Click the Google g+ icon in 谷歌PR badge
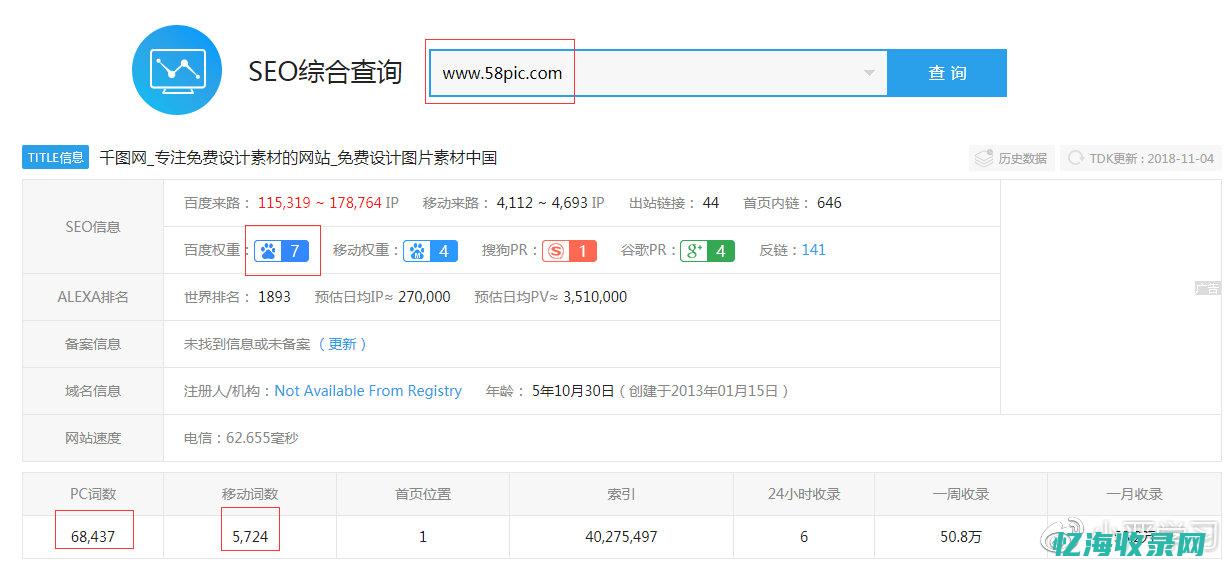Screen dimensions: 1232x566 pyautogui.click(x=694, y=251)
